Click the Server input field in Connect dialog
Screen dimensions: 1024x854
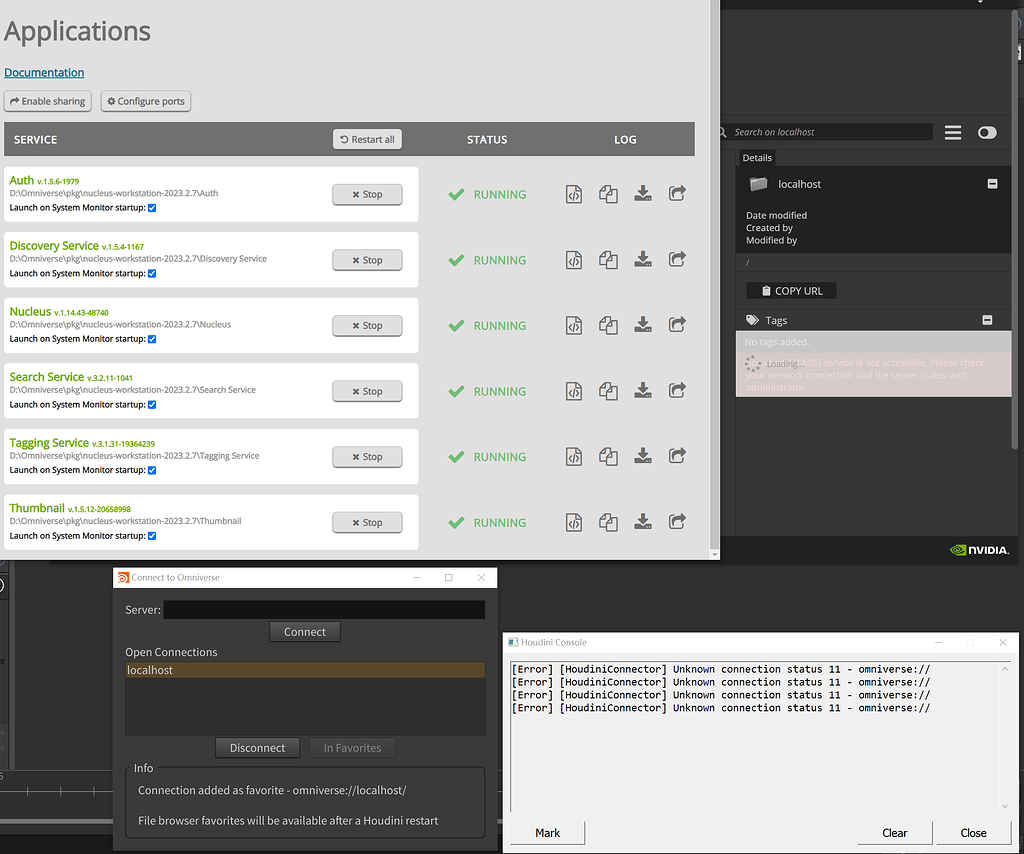click(x=324, y=609)
